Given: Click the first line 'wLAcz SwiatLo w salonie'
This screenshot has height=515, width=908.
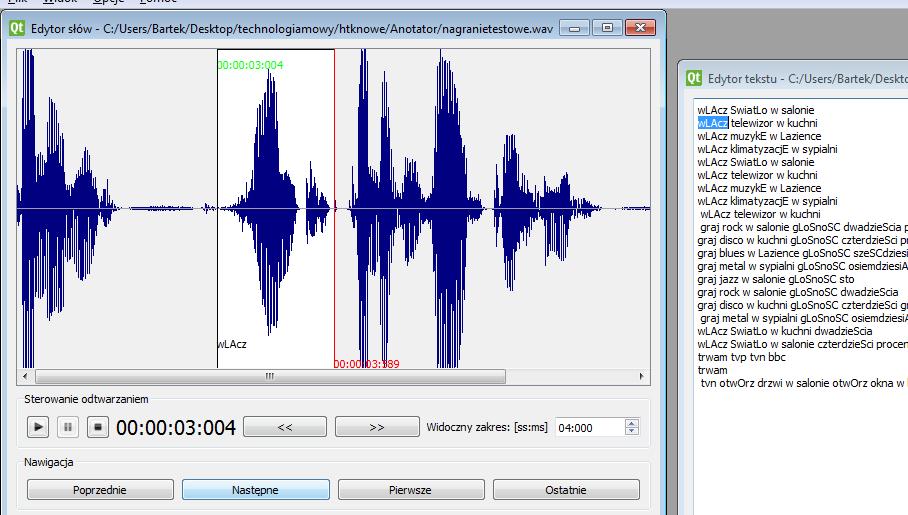Looking at the screenshot, I should pyautogui.click(x=756, y=110).
